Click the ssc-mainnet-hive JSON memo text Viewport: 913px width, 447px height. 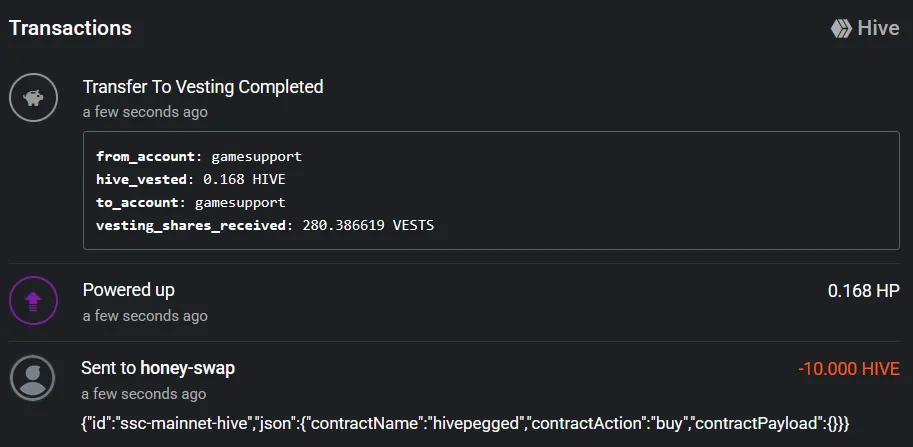coord(465,423)
